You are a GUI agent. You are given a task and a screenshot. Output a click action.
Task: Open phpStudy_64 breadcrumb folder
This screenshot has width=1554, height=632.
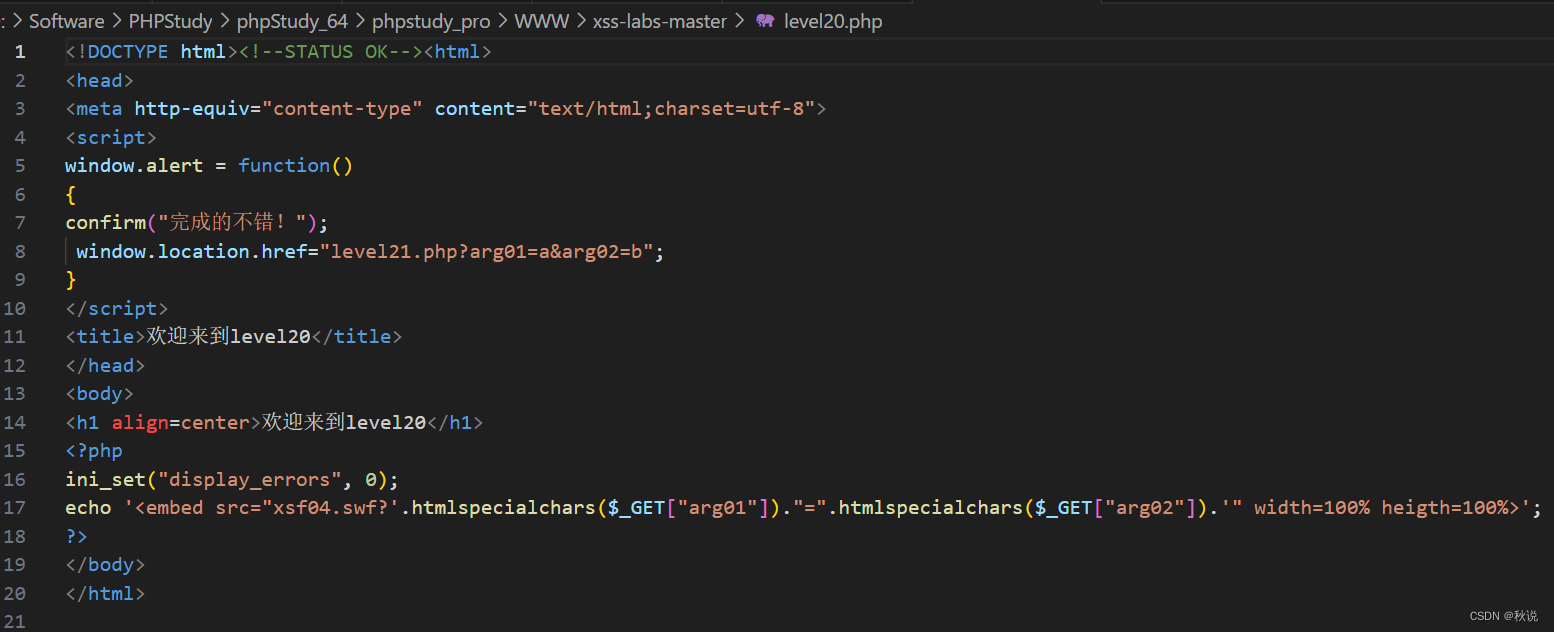click(292, 21)
